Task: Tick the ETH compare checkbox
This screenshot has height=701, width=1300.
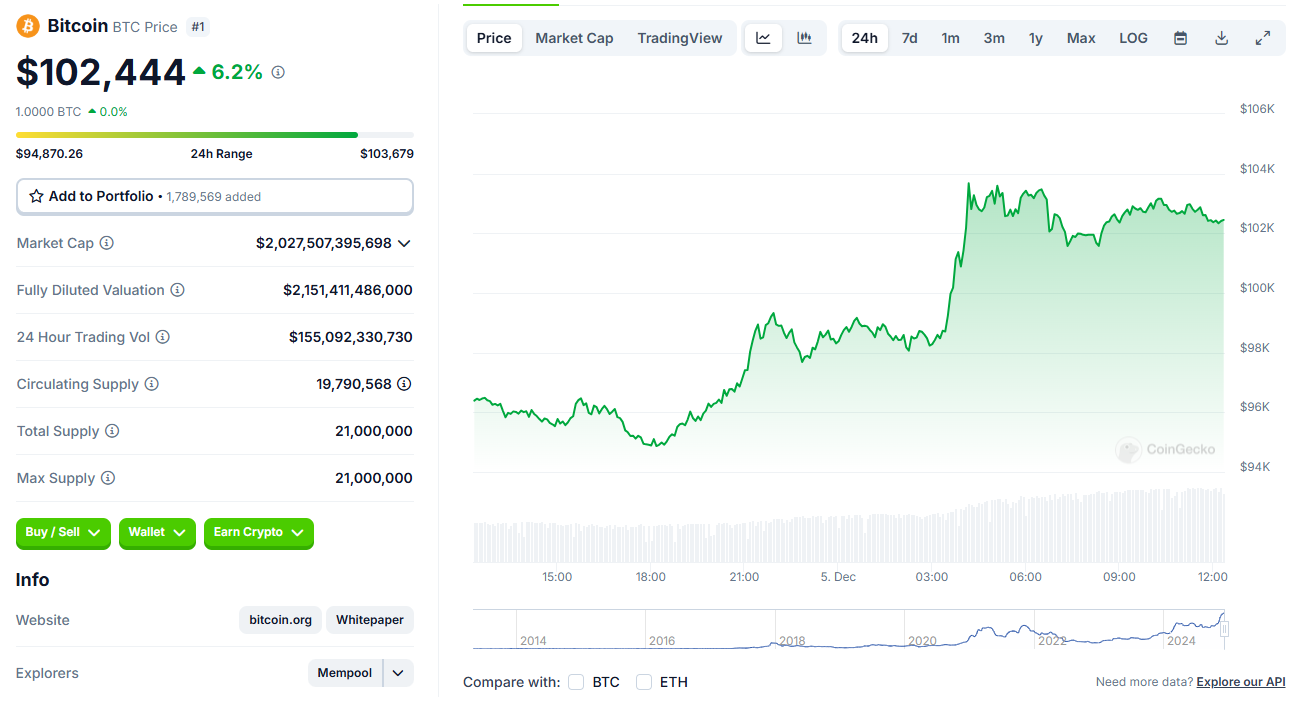Action: (644, 682)
